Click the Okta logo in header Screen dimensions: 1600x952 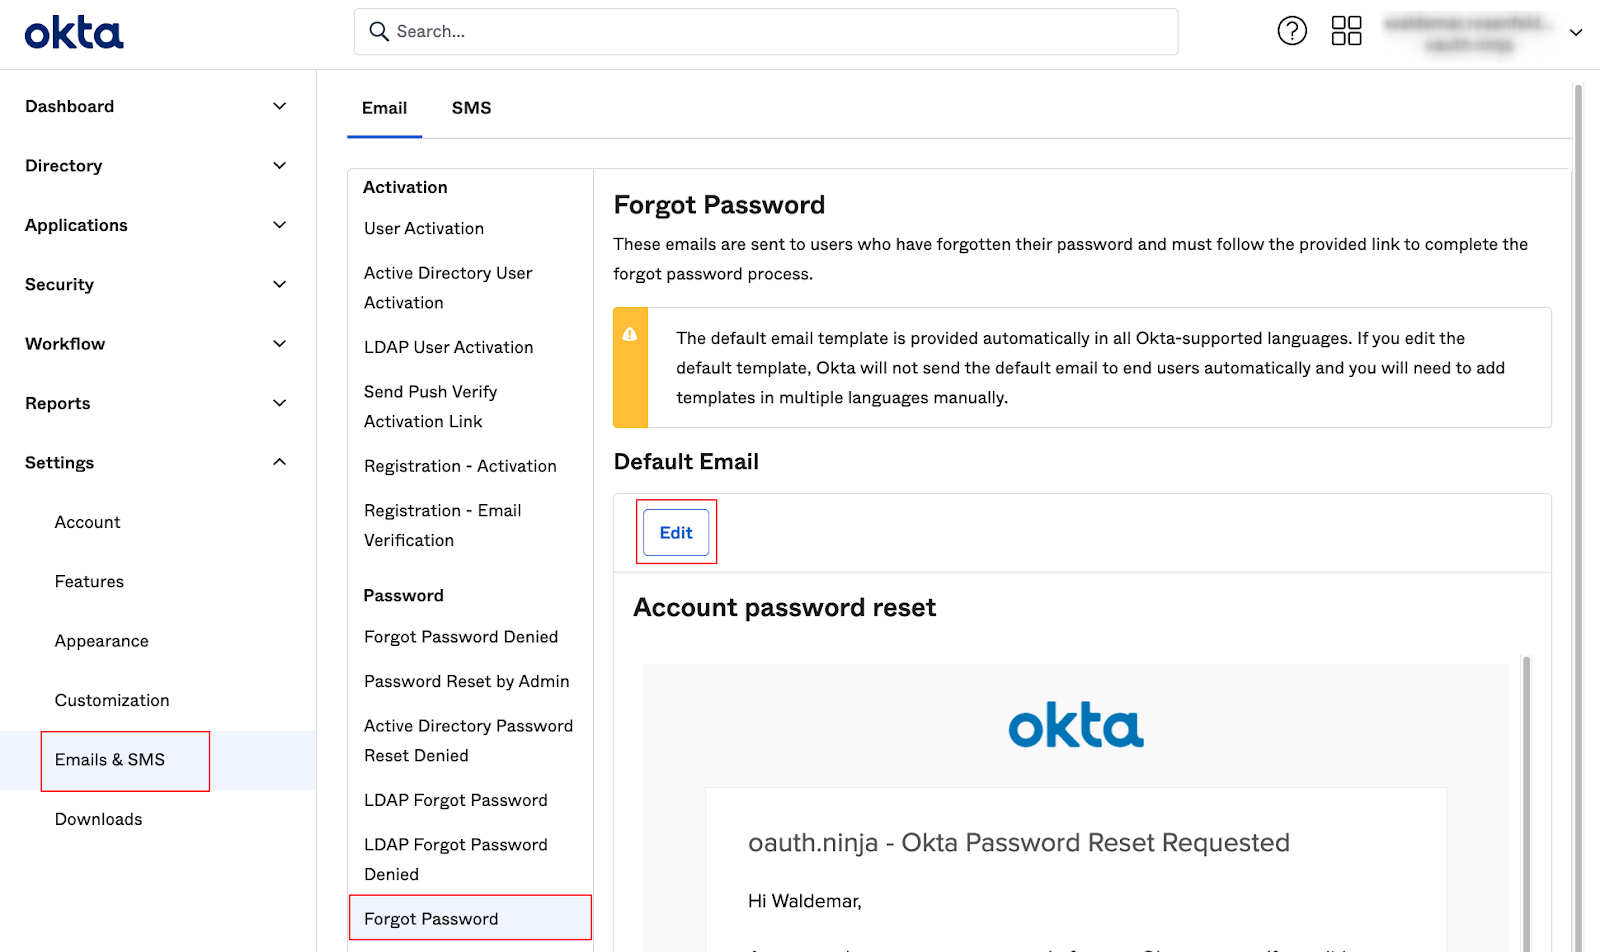coord(74,33)
